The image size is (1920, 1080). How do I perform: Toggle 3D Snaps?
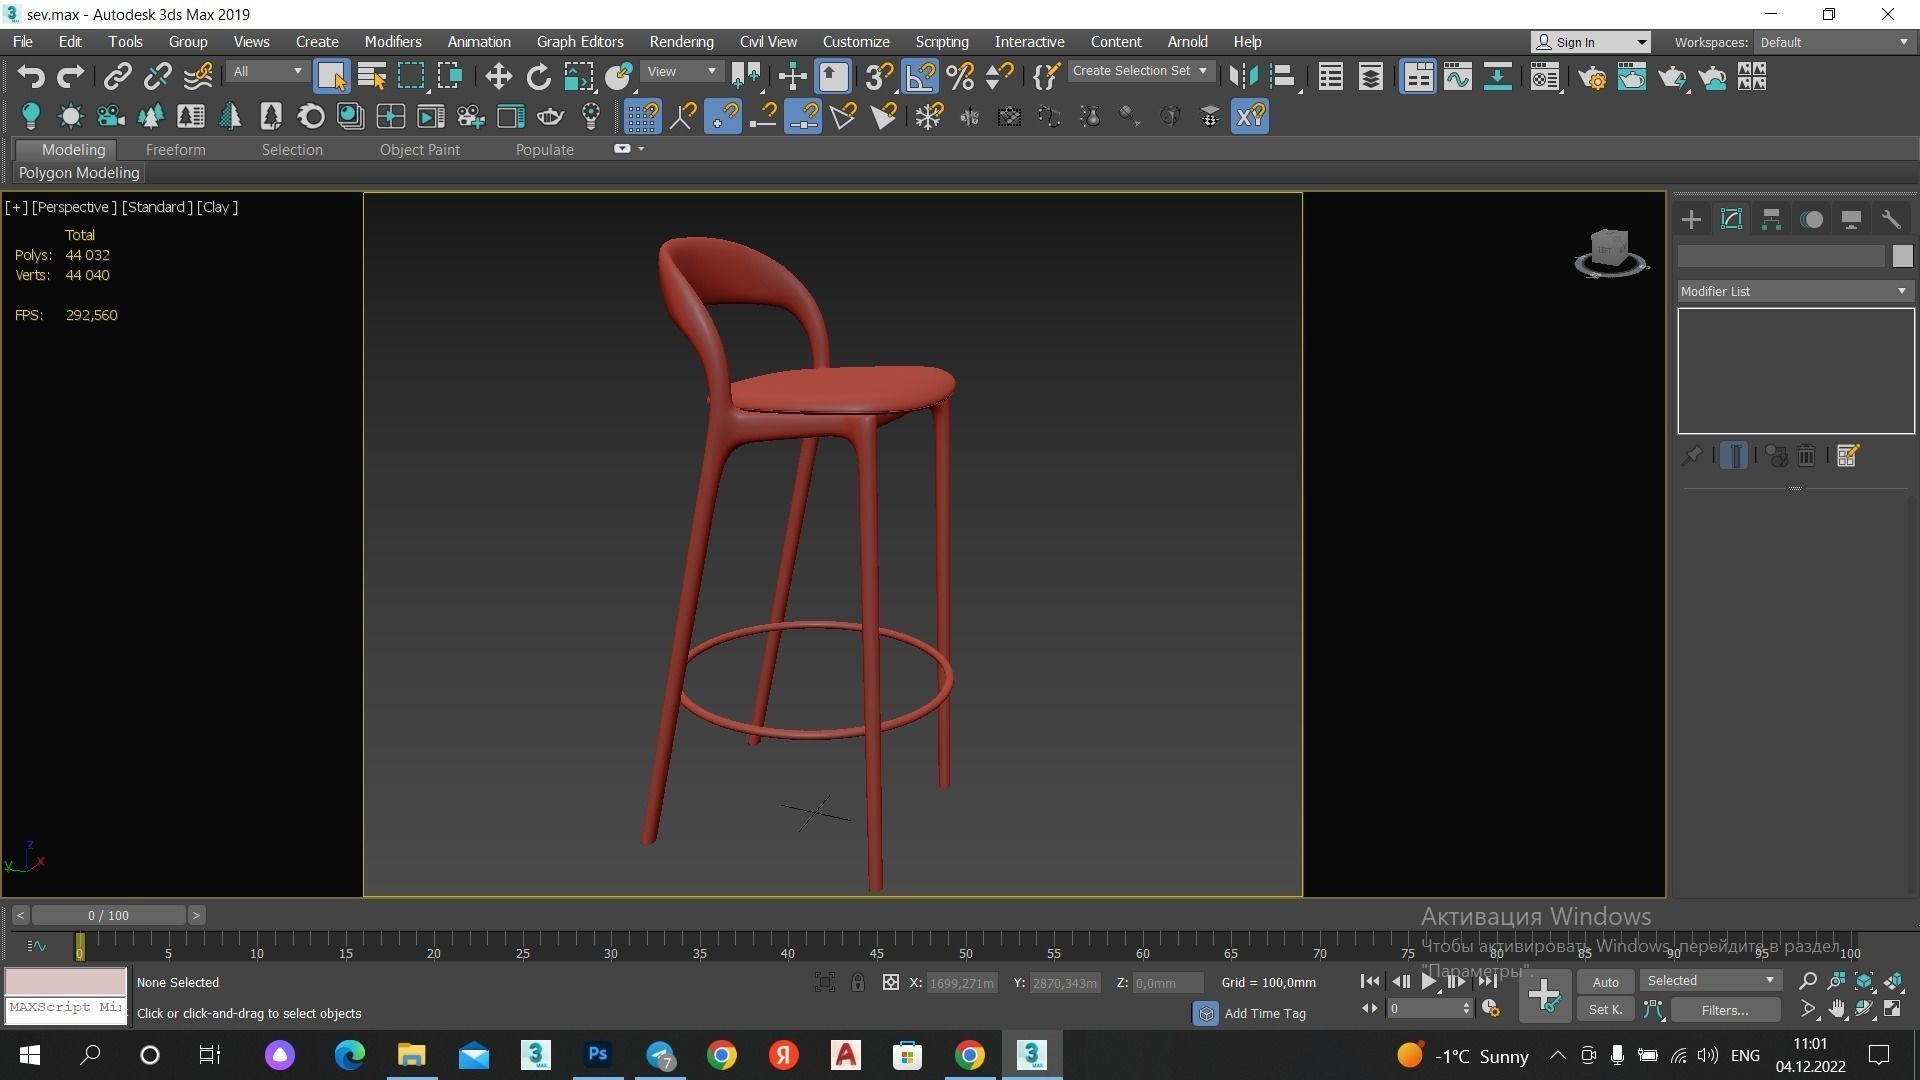pos(880,77)
